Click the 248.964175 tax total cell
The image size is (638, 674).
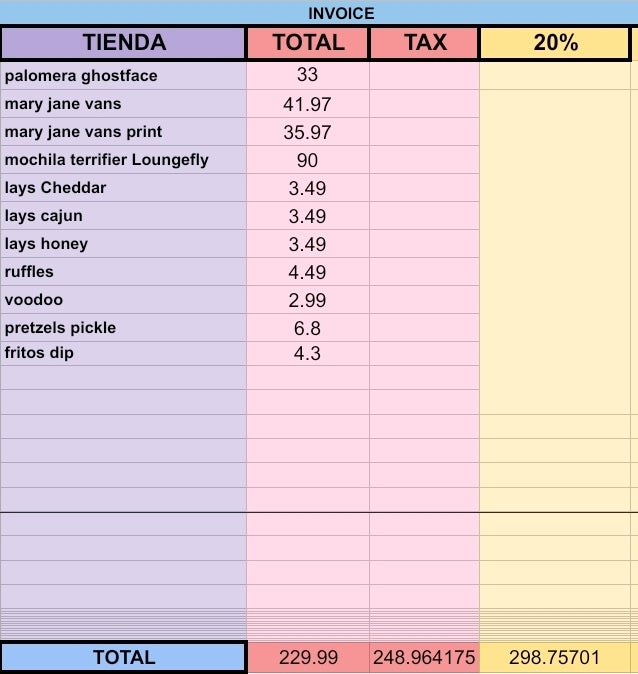[x=424, y=657]
